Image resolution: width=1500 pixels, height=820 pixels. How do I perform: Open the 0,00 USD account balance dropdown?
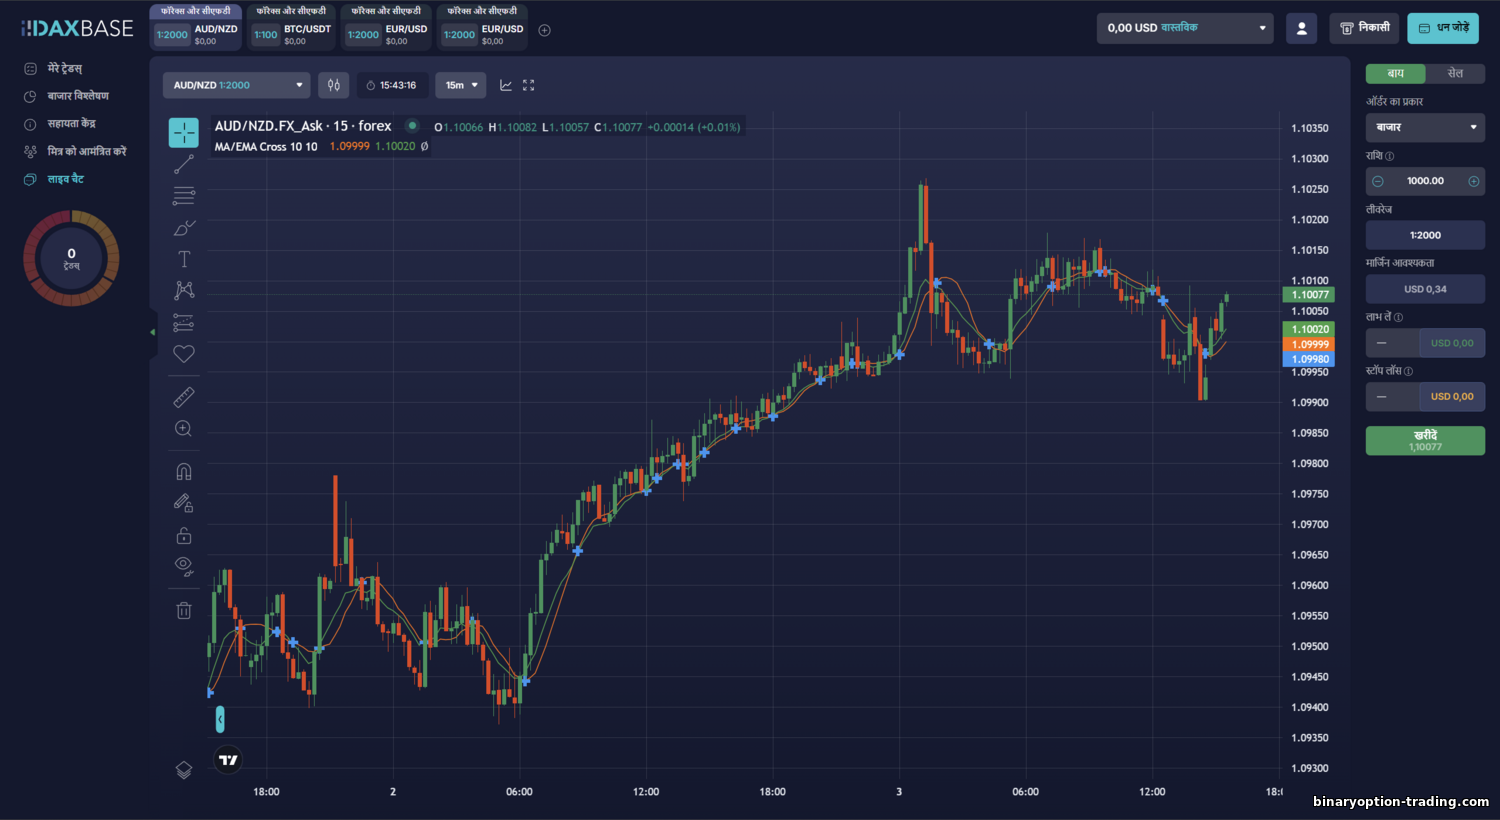point(1186,28)
